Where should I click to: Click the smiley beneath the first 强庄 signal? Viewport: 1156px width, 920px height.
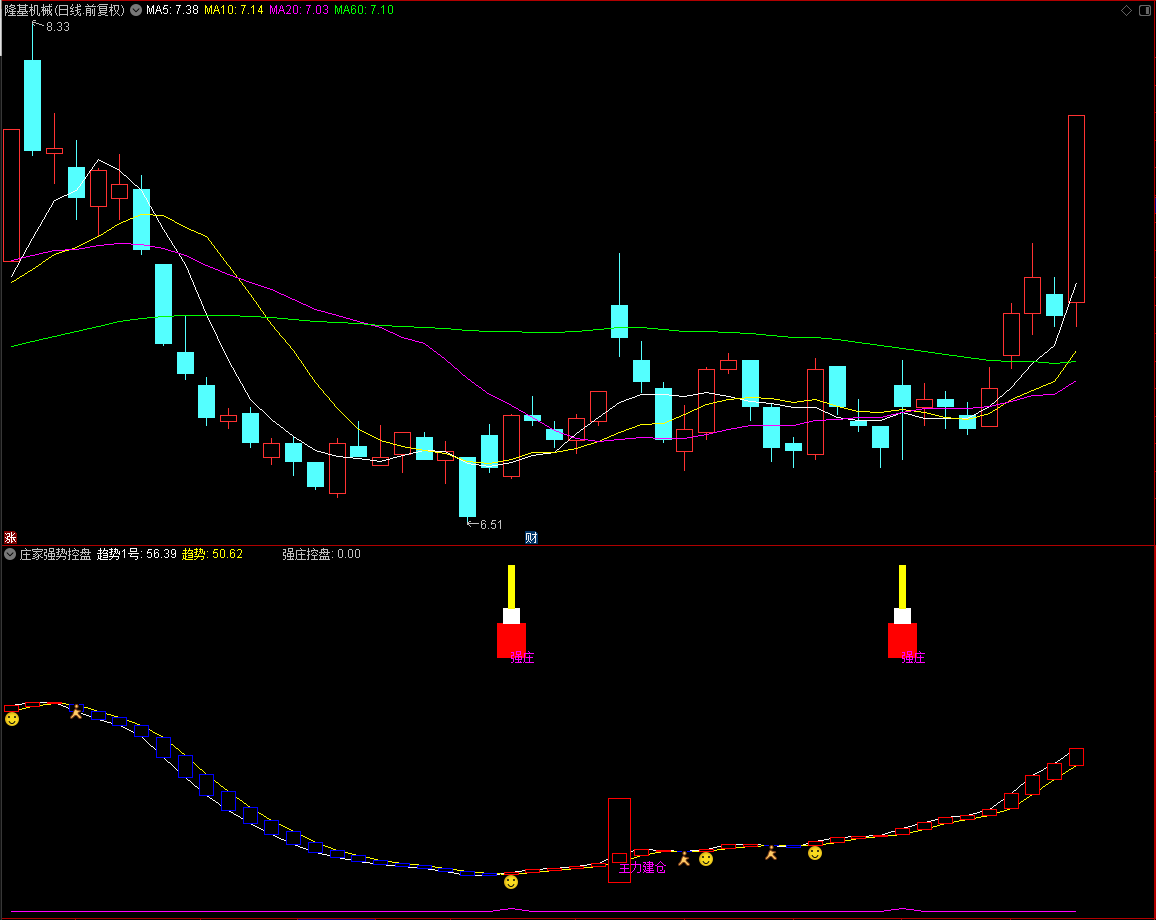coord(511,882)
